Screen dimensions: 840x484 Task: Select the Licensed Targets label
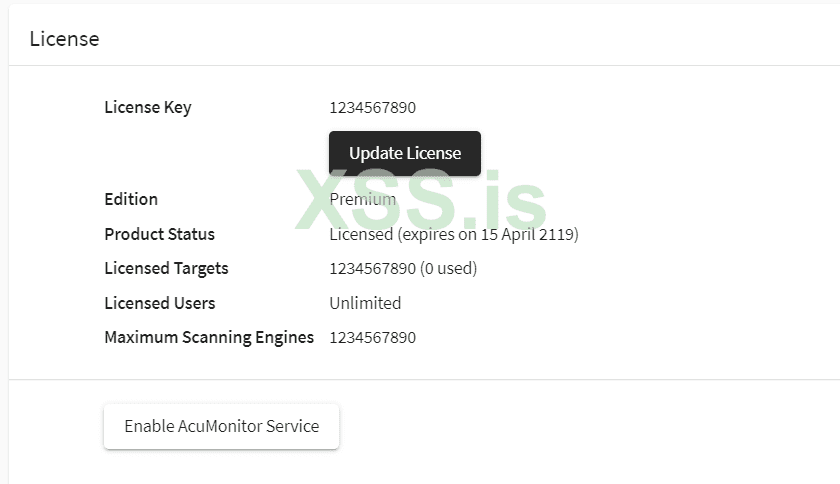166,268
